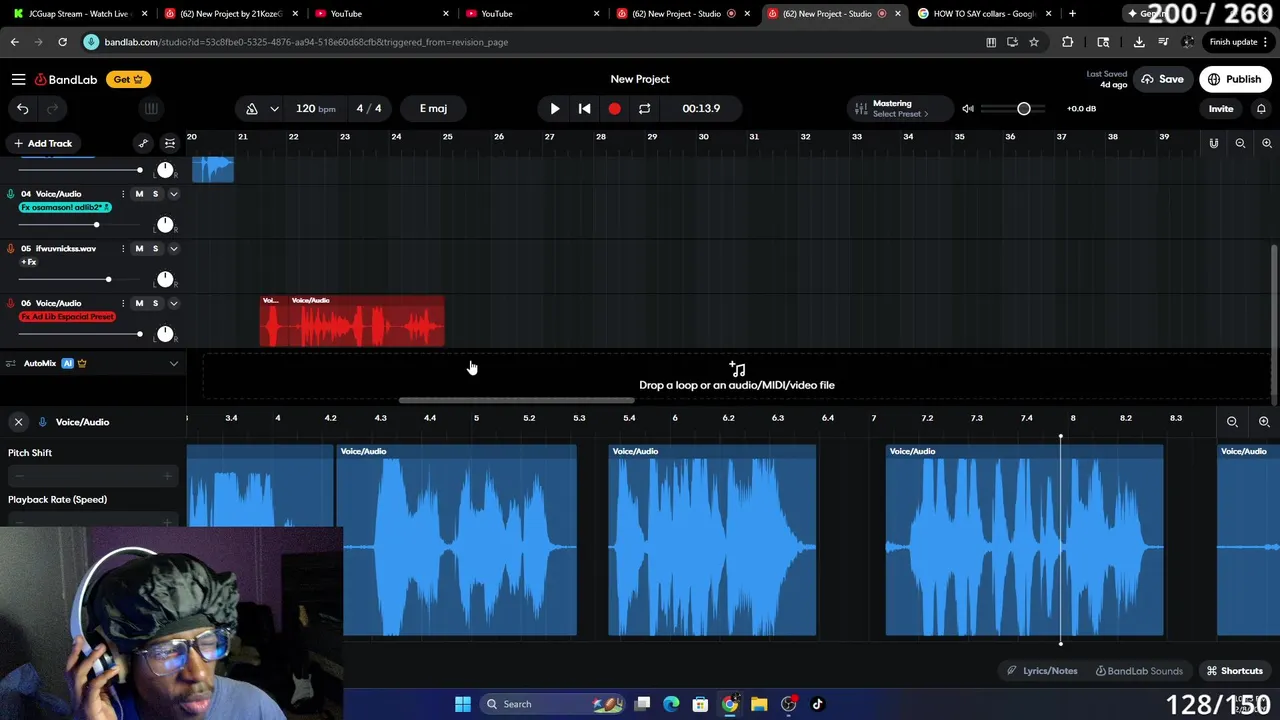
Task: Open the metronome options dropdown arrow
Action: pos(274,108)
